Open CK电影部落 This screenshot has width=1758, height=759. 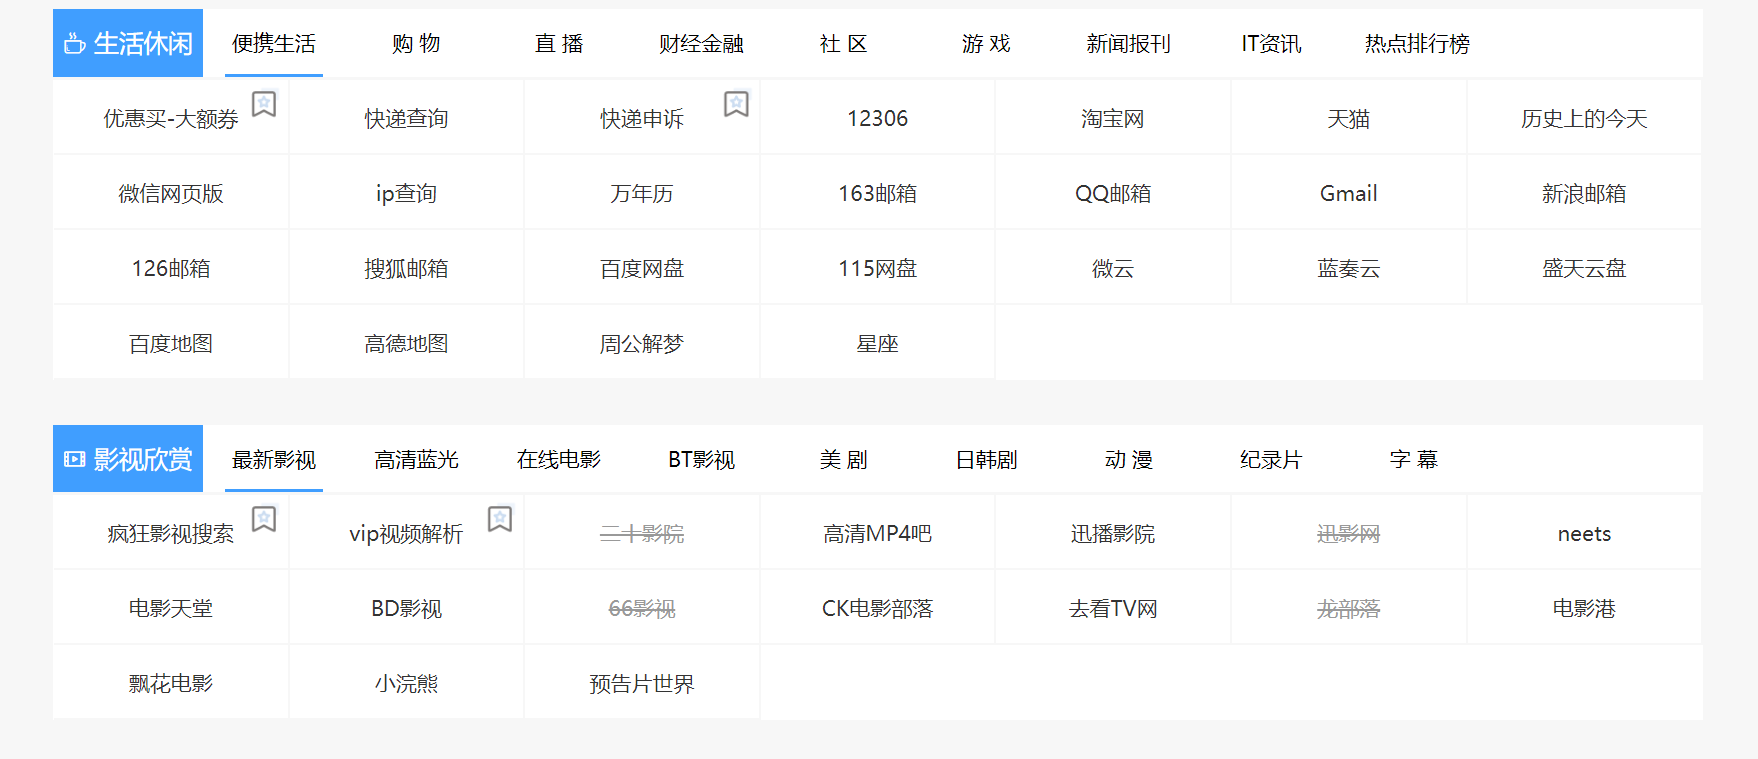coord(878,609)
